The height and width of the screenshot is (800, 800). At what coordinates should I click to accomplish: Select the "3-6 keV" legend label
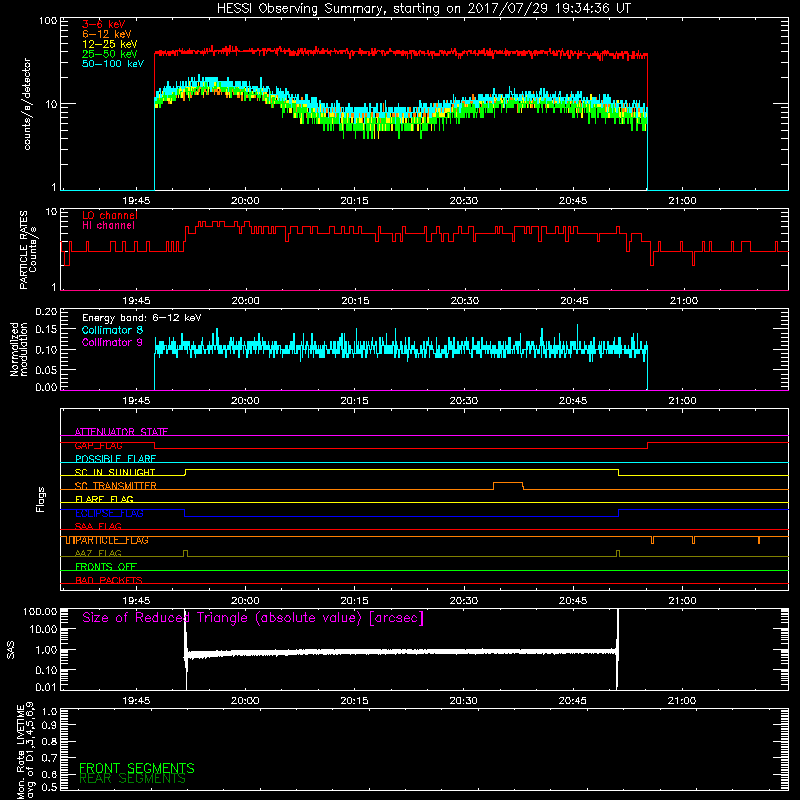[x=104, y=24]
